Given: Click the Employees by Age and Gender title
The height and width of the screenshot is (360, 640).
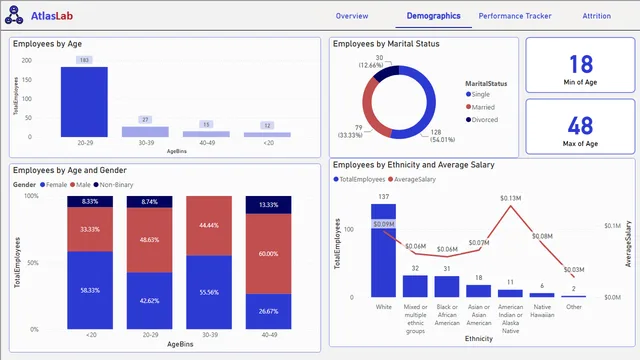Looking at the screenshot, I should click(70, 170).
